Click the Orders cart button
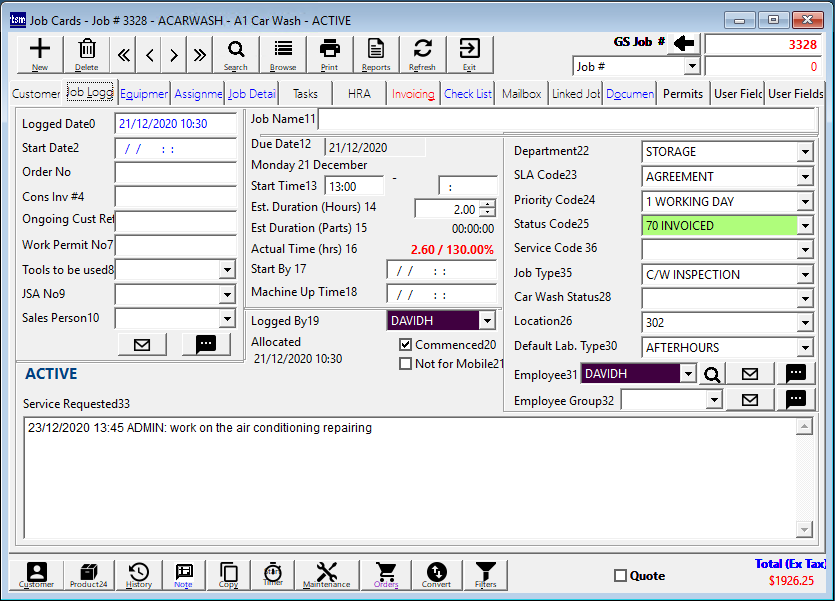835x601 pixels. point(385,574)
